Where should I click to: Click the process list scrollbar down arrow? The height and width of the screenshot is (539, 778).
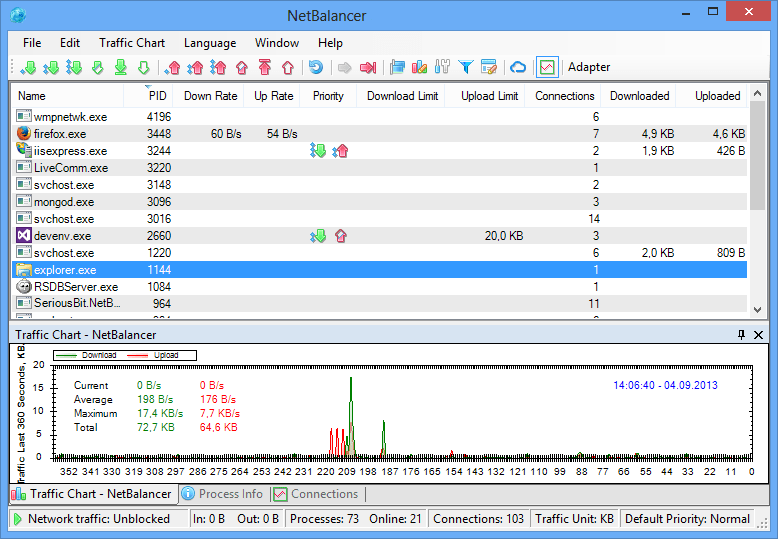tap(757, 310)
